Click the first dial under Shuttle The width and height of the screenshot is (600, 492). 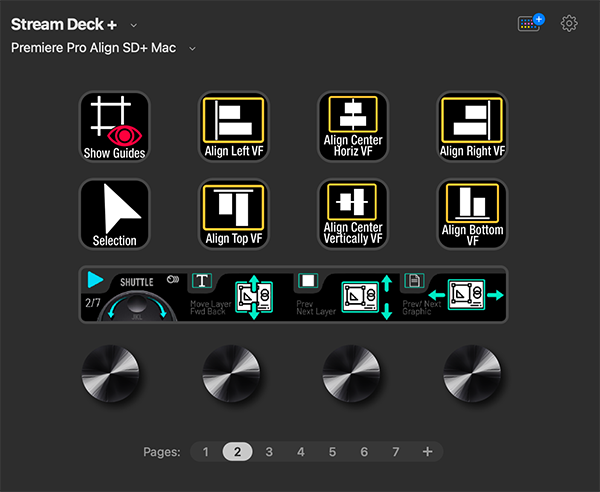click(111, 373)
